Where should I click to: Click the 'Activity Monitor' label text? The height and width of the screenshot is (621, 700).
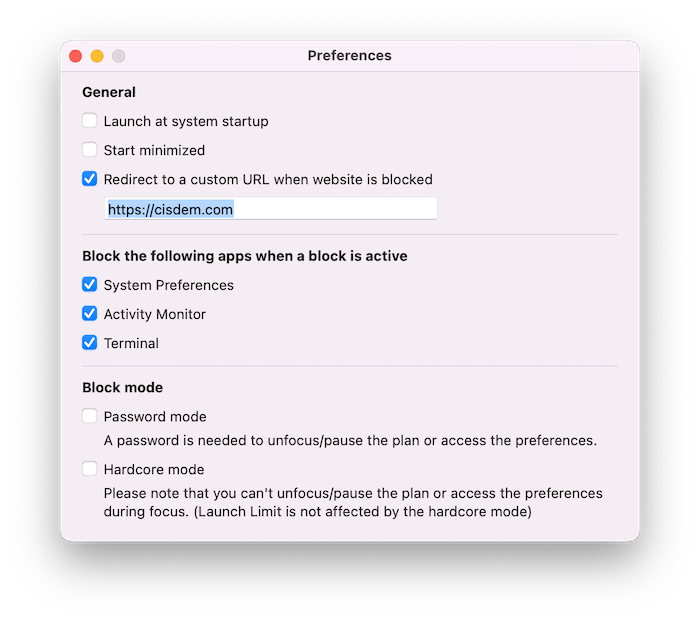point(154,314)
